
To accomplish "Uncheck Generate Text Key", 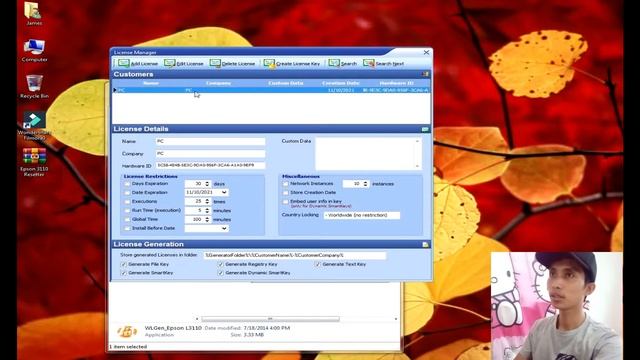I will click(318, 264).
